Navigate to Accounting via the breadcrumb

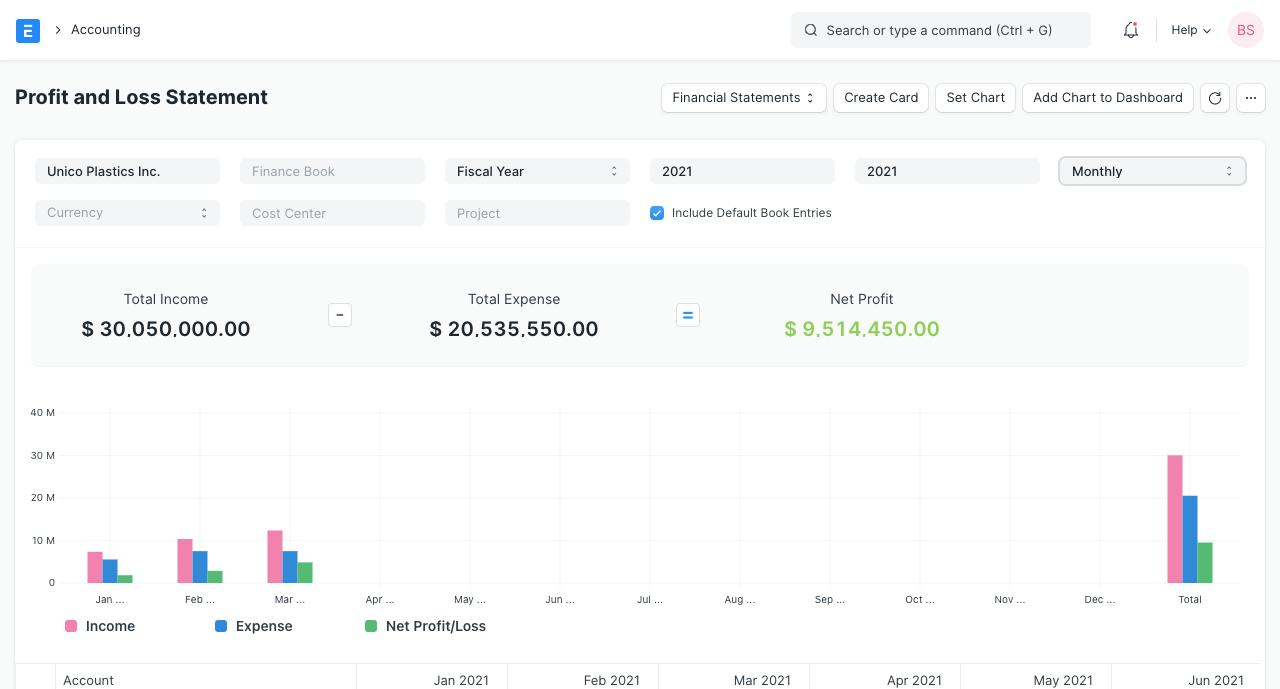click(x=105, y=30)
